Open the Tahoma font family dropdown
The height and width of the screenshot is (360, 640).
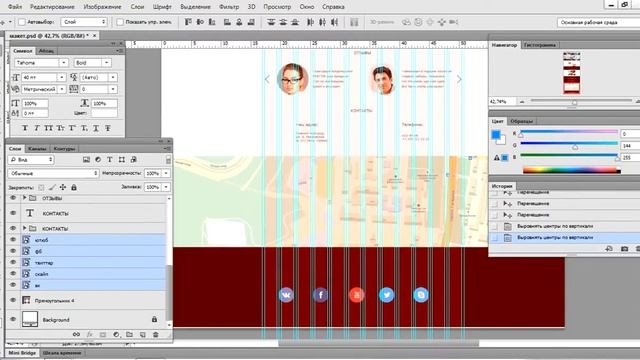tap(64, 63)
